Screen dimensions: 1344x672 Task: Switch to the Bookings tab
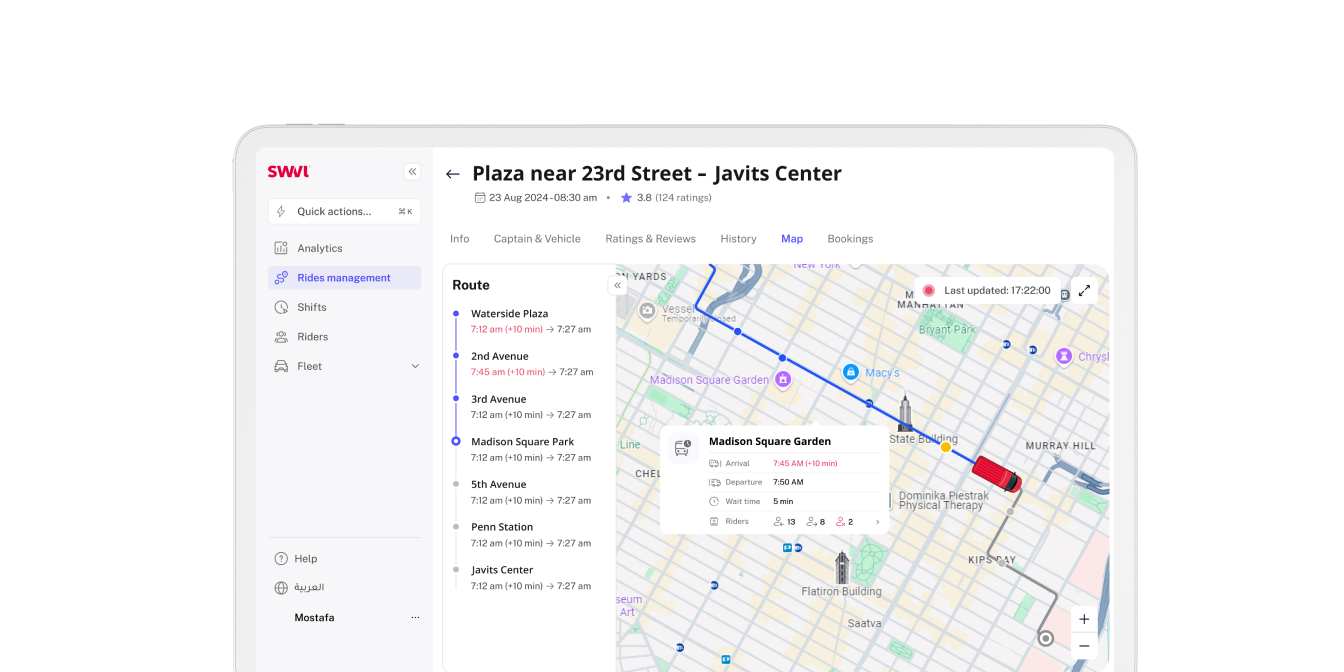pos(850,239)
